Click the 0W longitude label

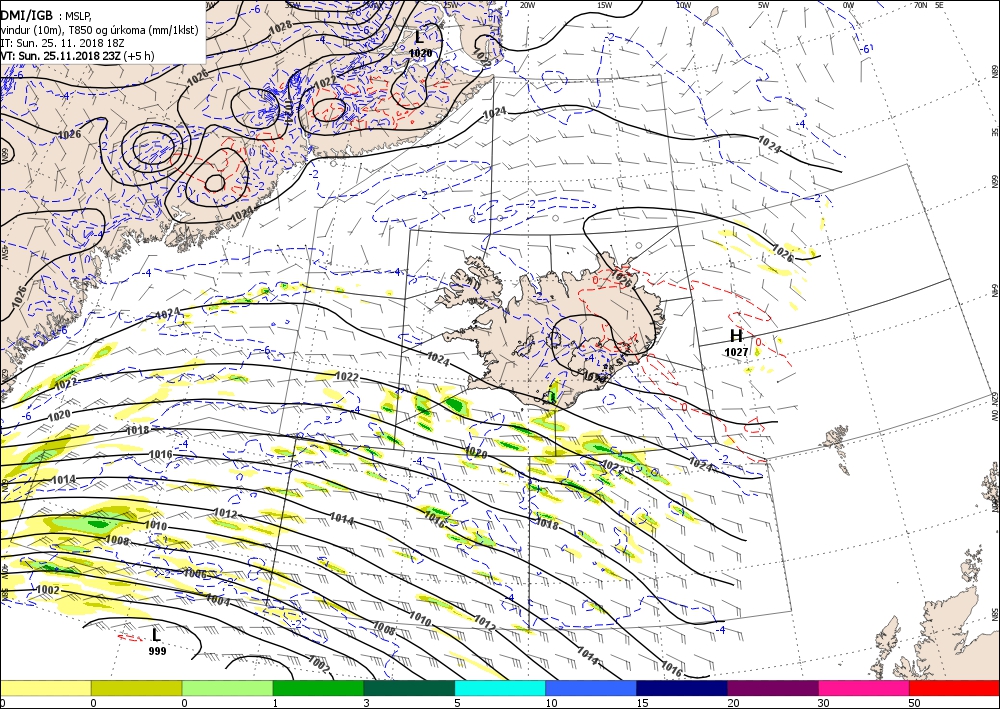click(848, 5)
